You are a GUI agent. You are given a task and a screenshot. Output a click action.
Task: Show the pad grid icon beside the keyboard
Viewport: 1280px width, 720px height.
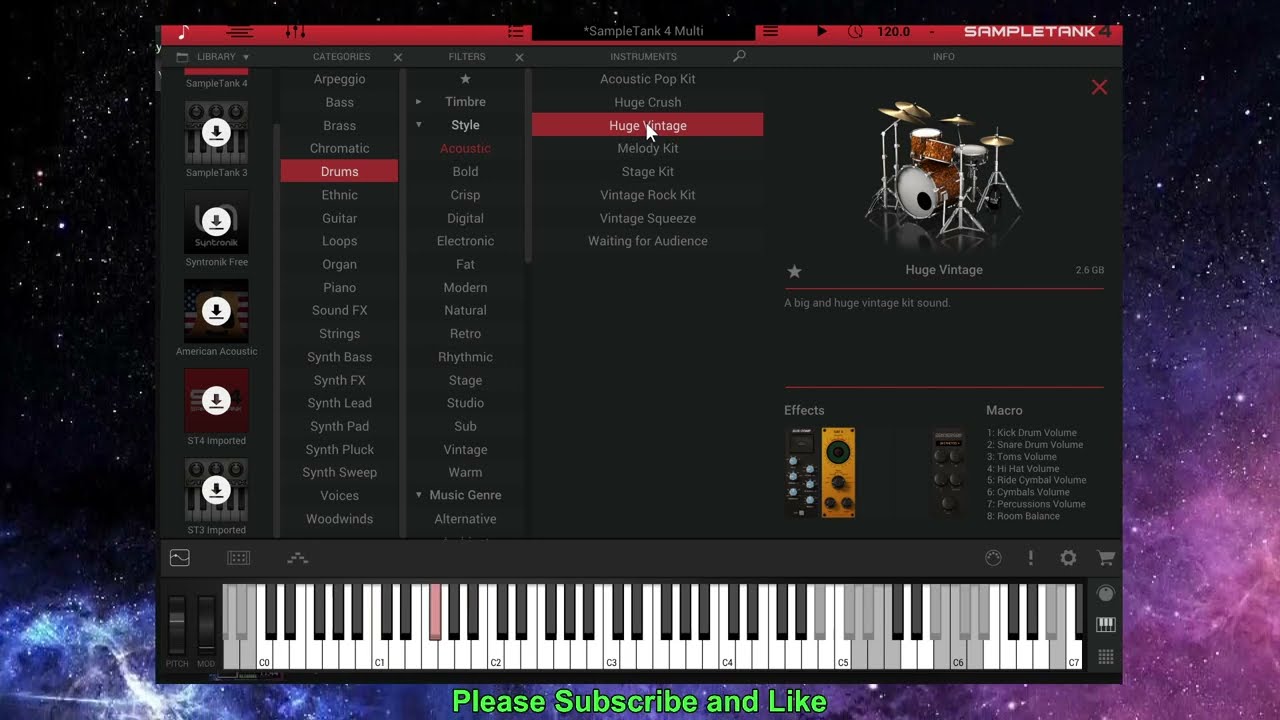point(1105,657)
